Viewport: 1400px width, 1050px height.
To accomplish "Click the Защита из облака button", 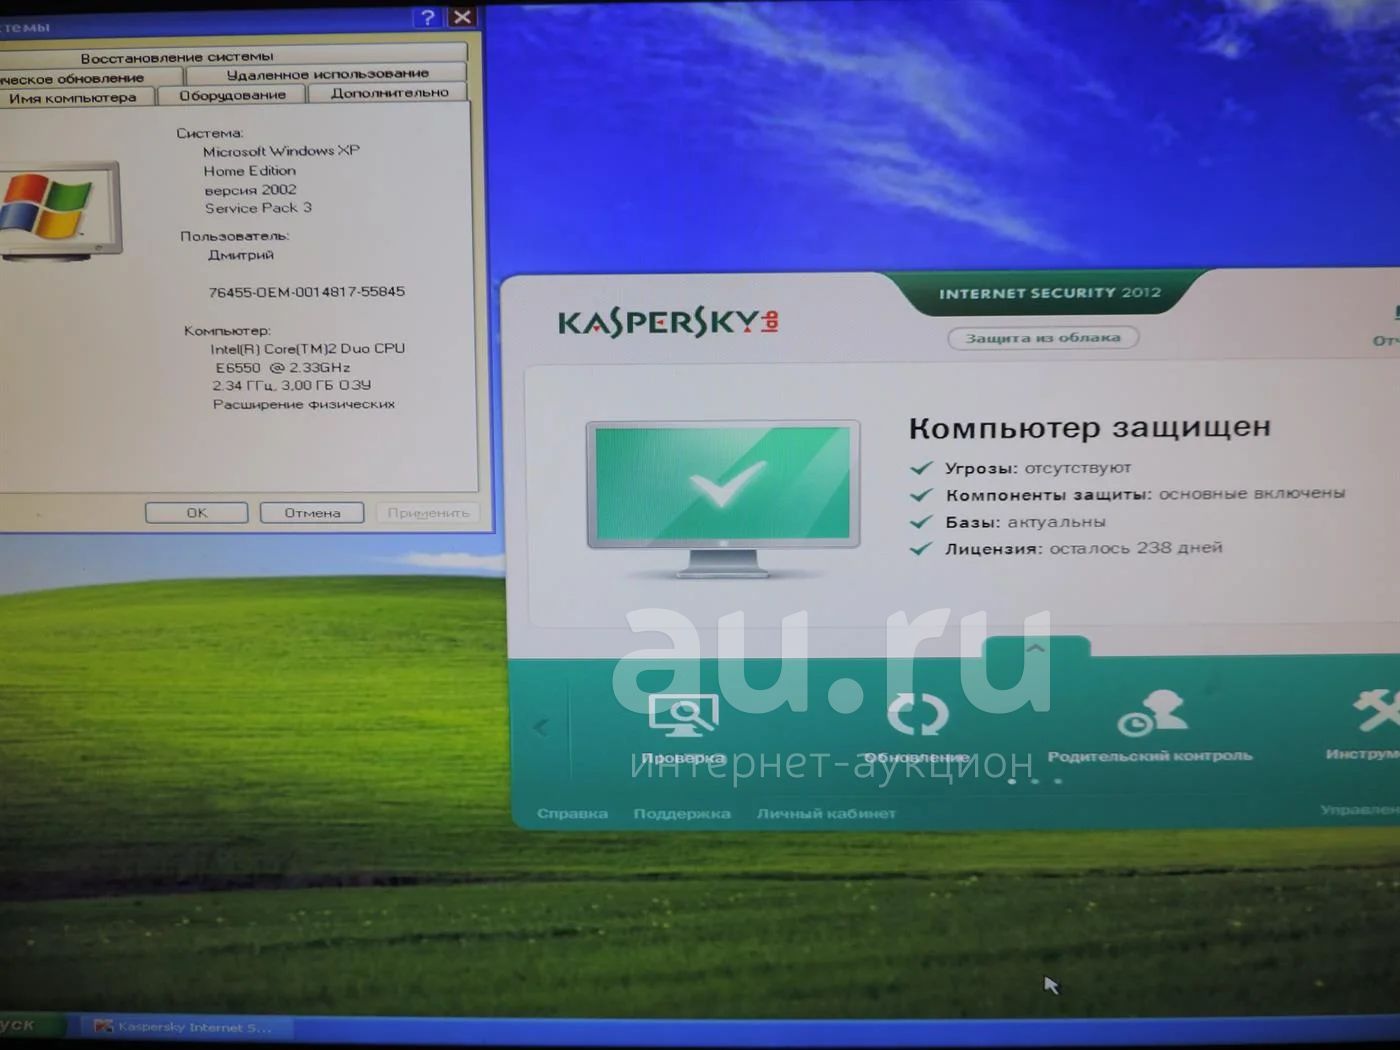I will point(1043,338).
